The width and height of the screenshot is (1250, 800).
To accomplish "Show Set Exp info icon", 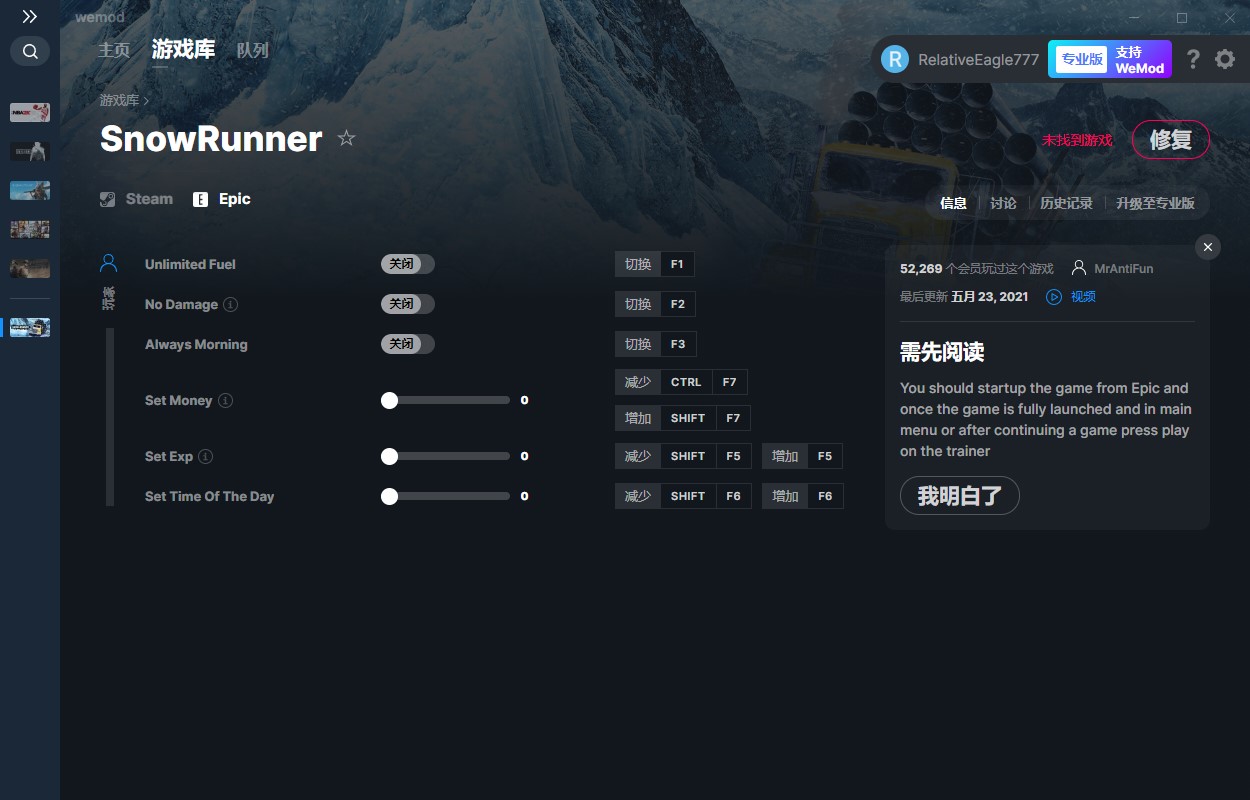I will pyautogui.click(x=205, y=456).
